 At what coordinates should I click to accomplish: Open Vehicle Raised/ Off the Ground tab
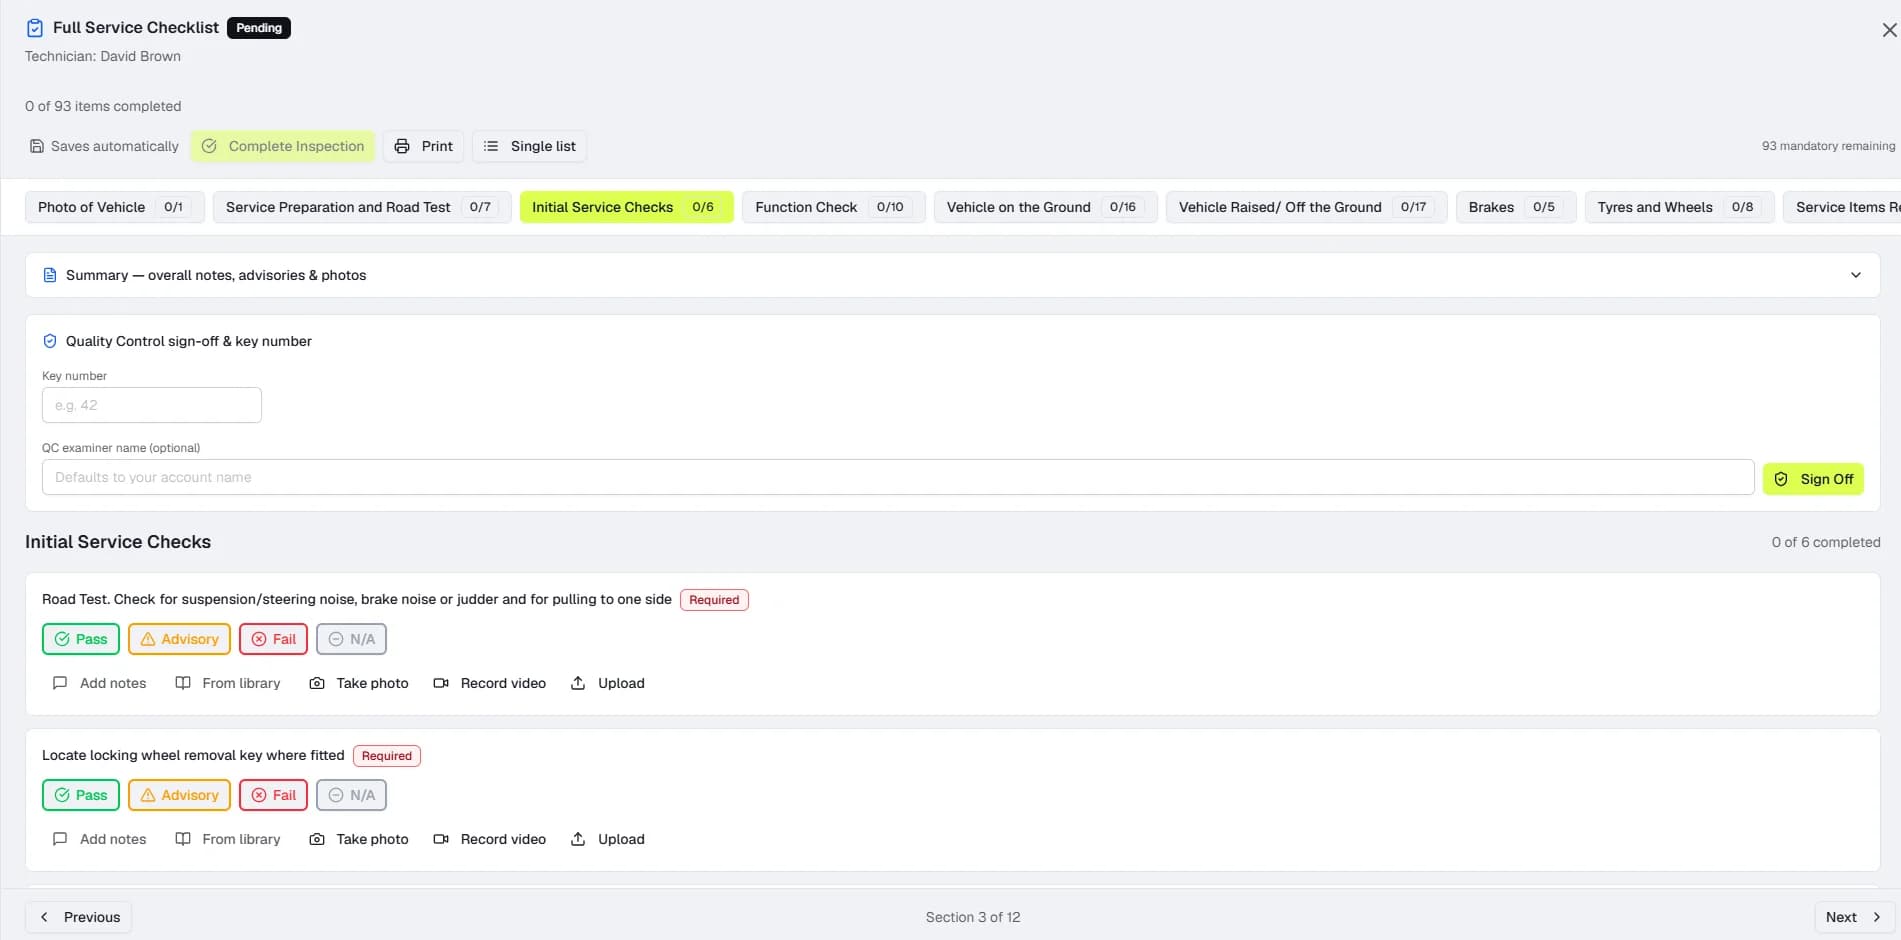coord(1306,207)
